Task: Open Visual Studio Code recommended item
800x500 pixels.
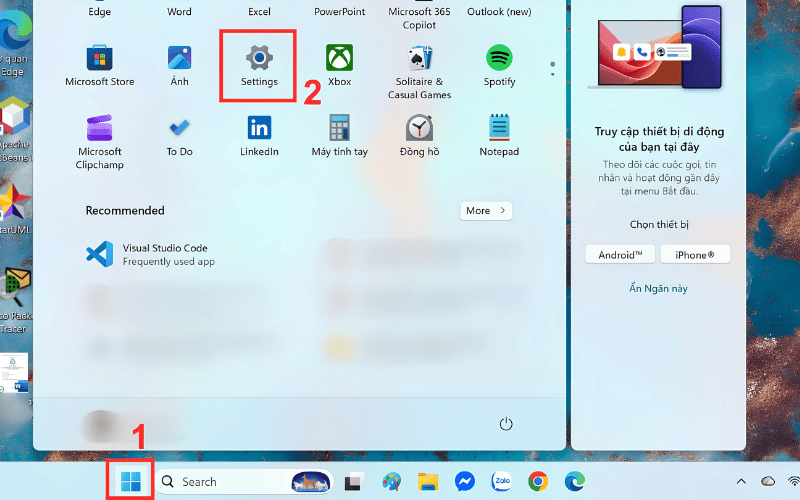Action: click(x=151, y=254)
